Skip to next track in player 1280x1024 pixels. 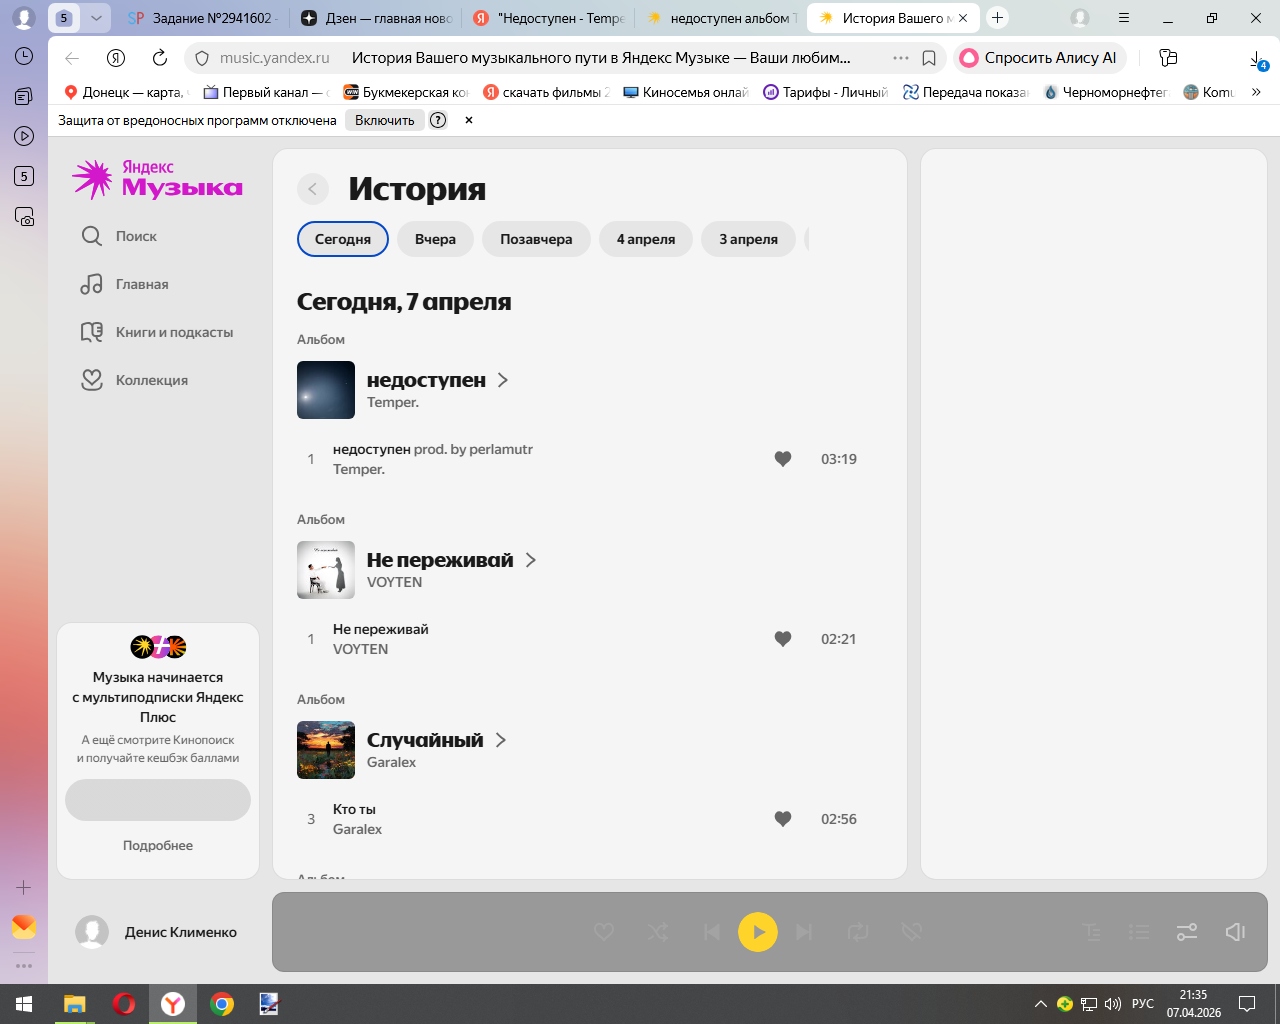pyautogui.click(x=804, y=932)
